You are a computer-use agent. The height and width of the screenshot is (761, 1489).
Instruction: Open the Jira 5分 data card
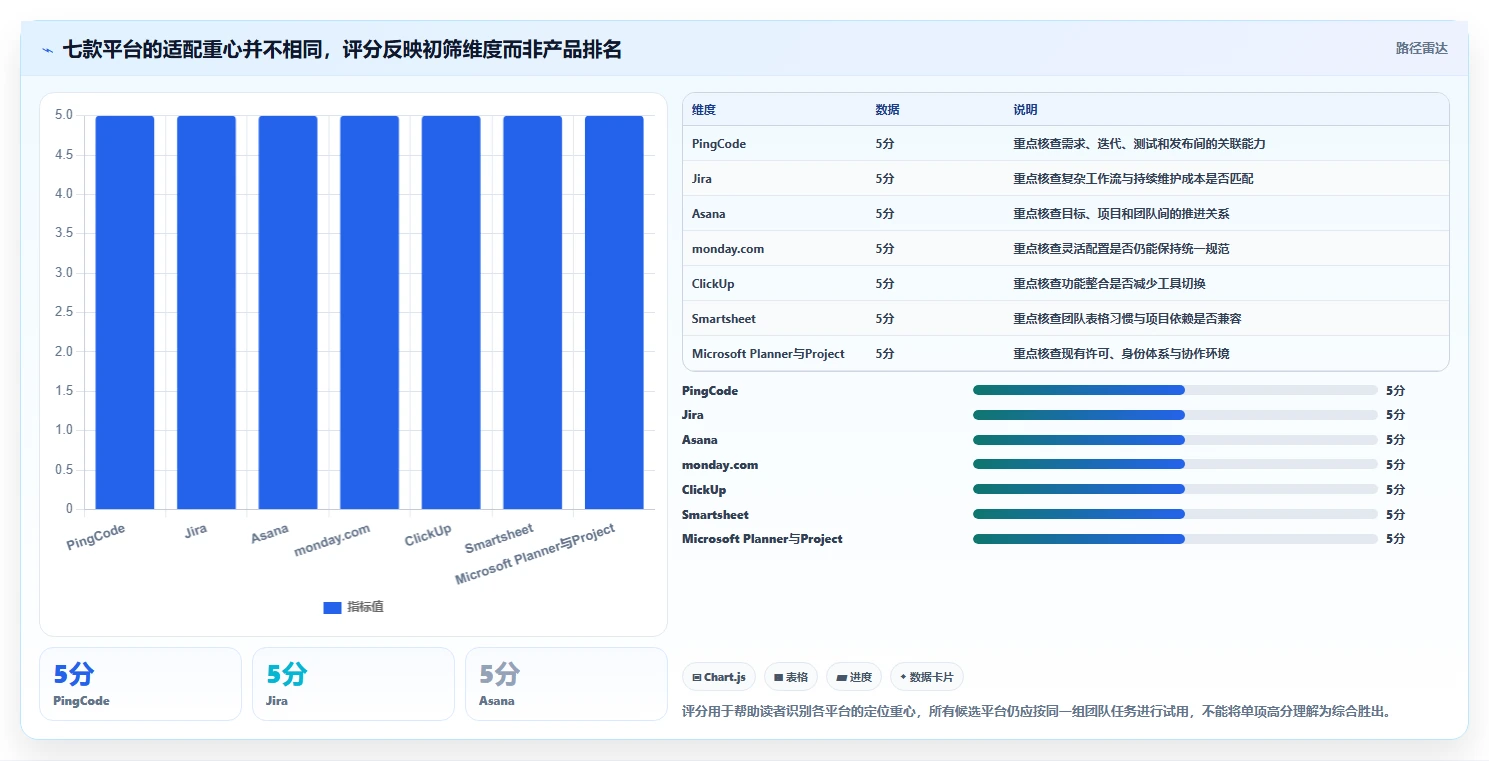coord(353,684)
